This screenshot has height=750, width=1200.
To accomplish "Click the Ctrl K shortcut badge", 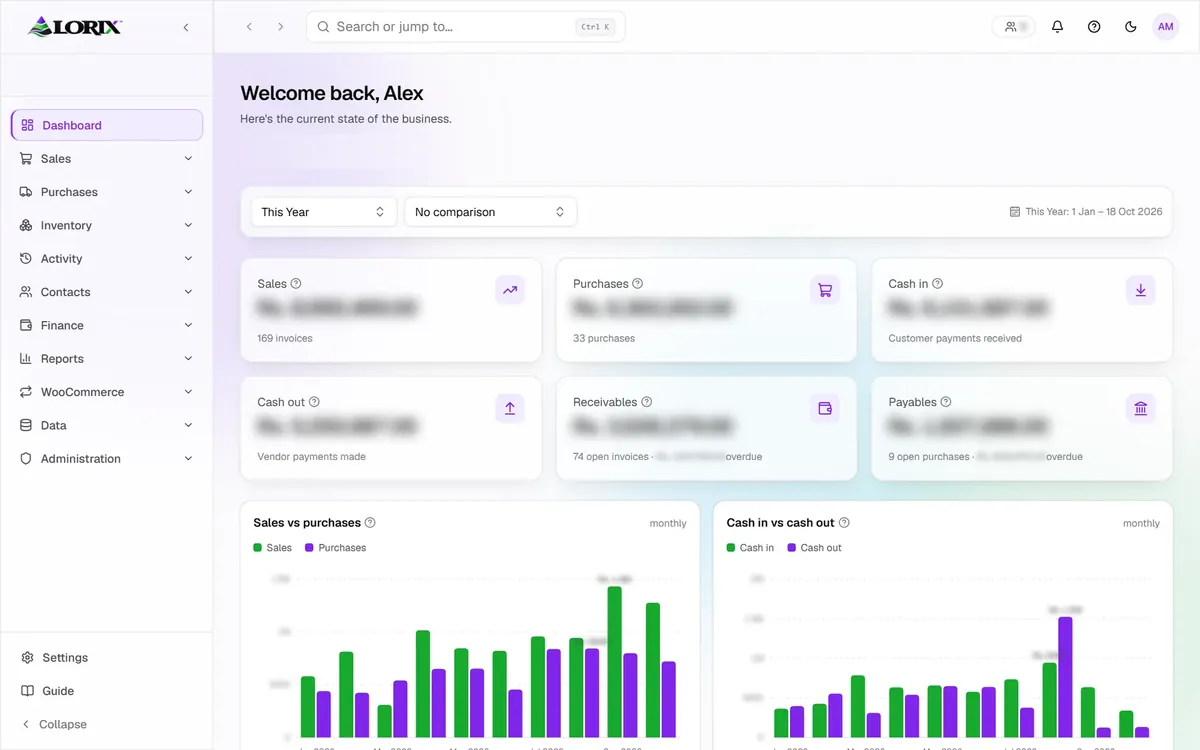I will [x=596, y=27].
